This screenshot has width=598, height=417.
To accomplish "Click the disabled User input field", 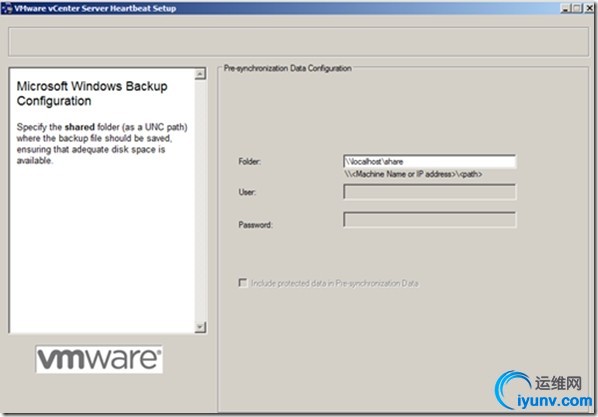I will (x=429, y=192).
